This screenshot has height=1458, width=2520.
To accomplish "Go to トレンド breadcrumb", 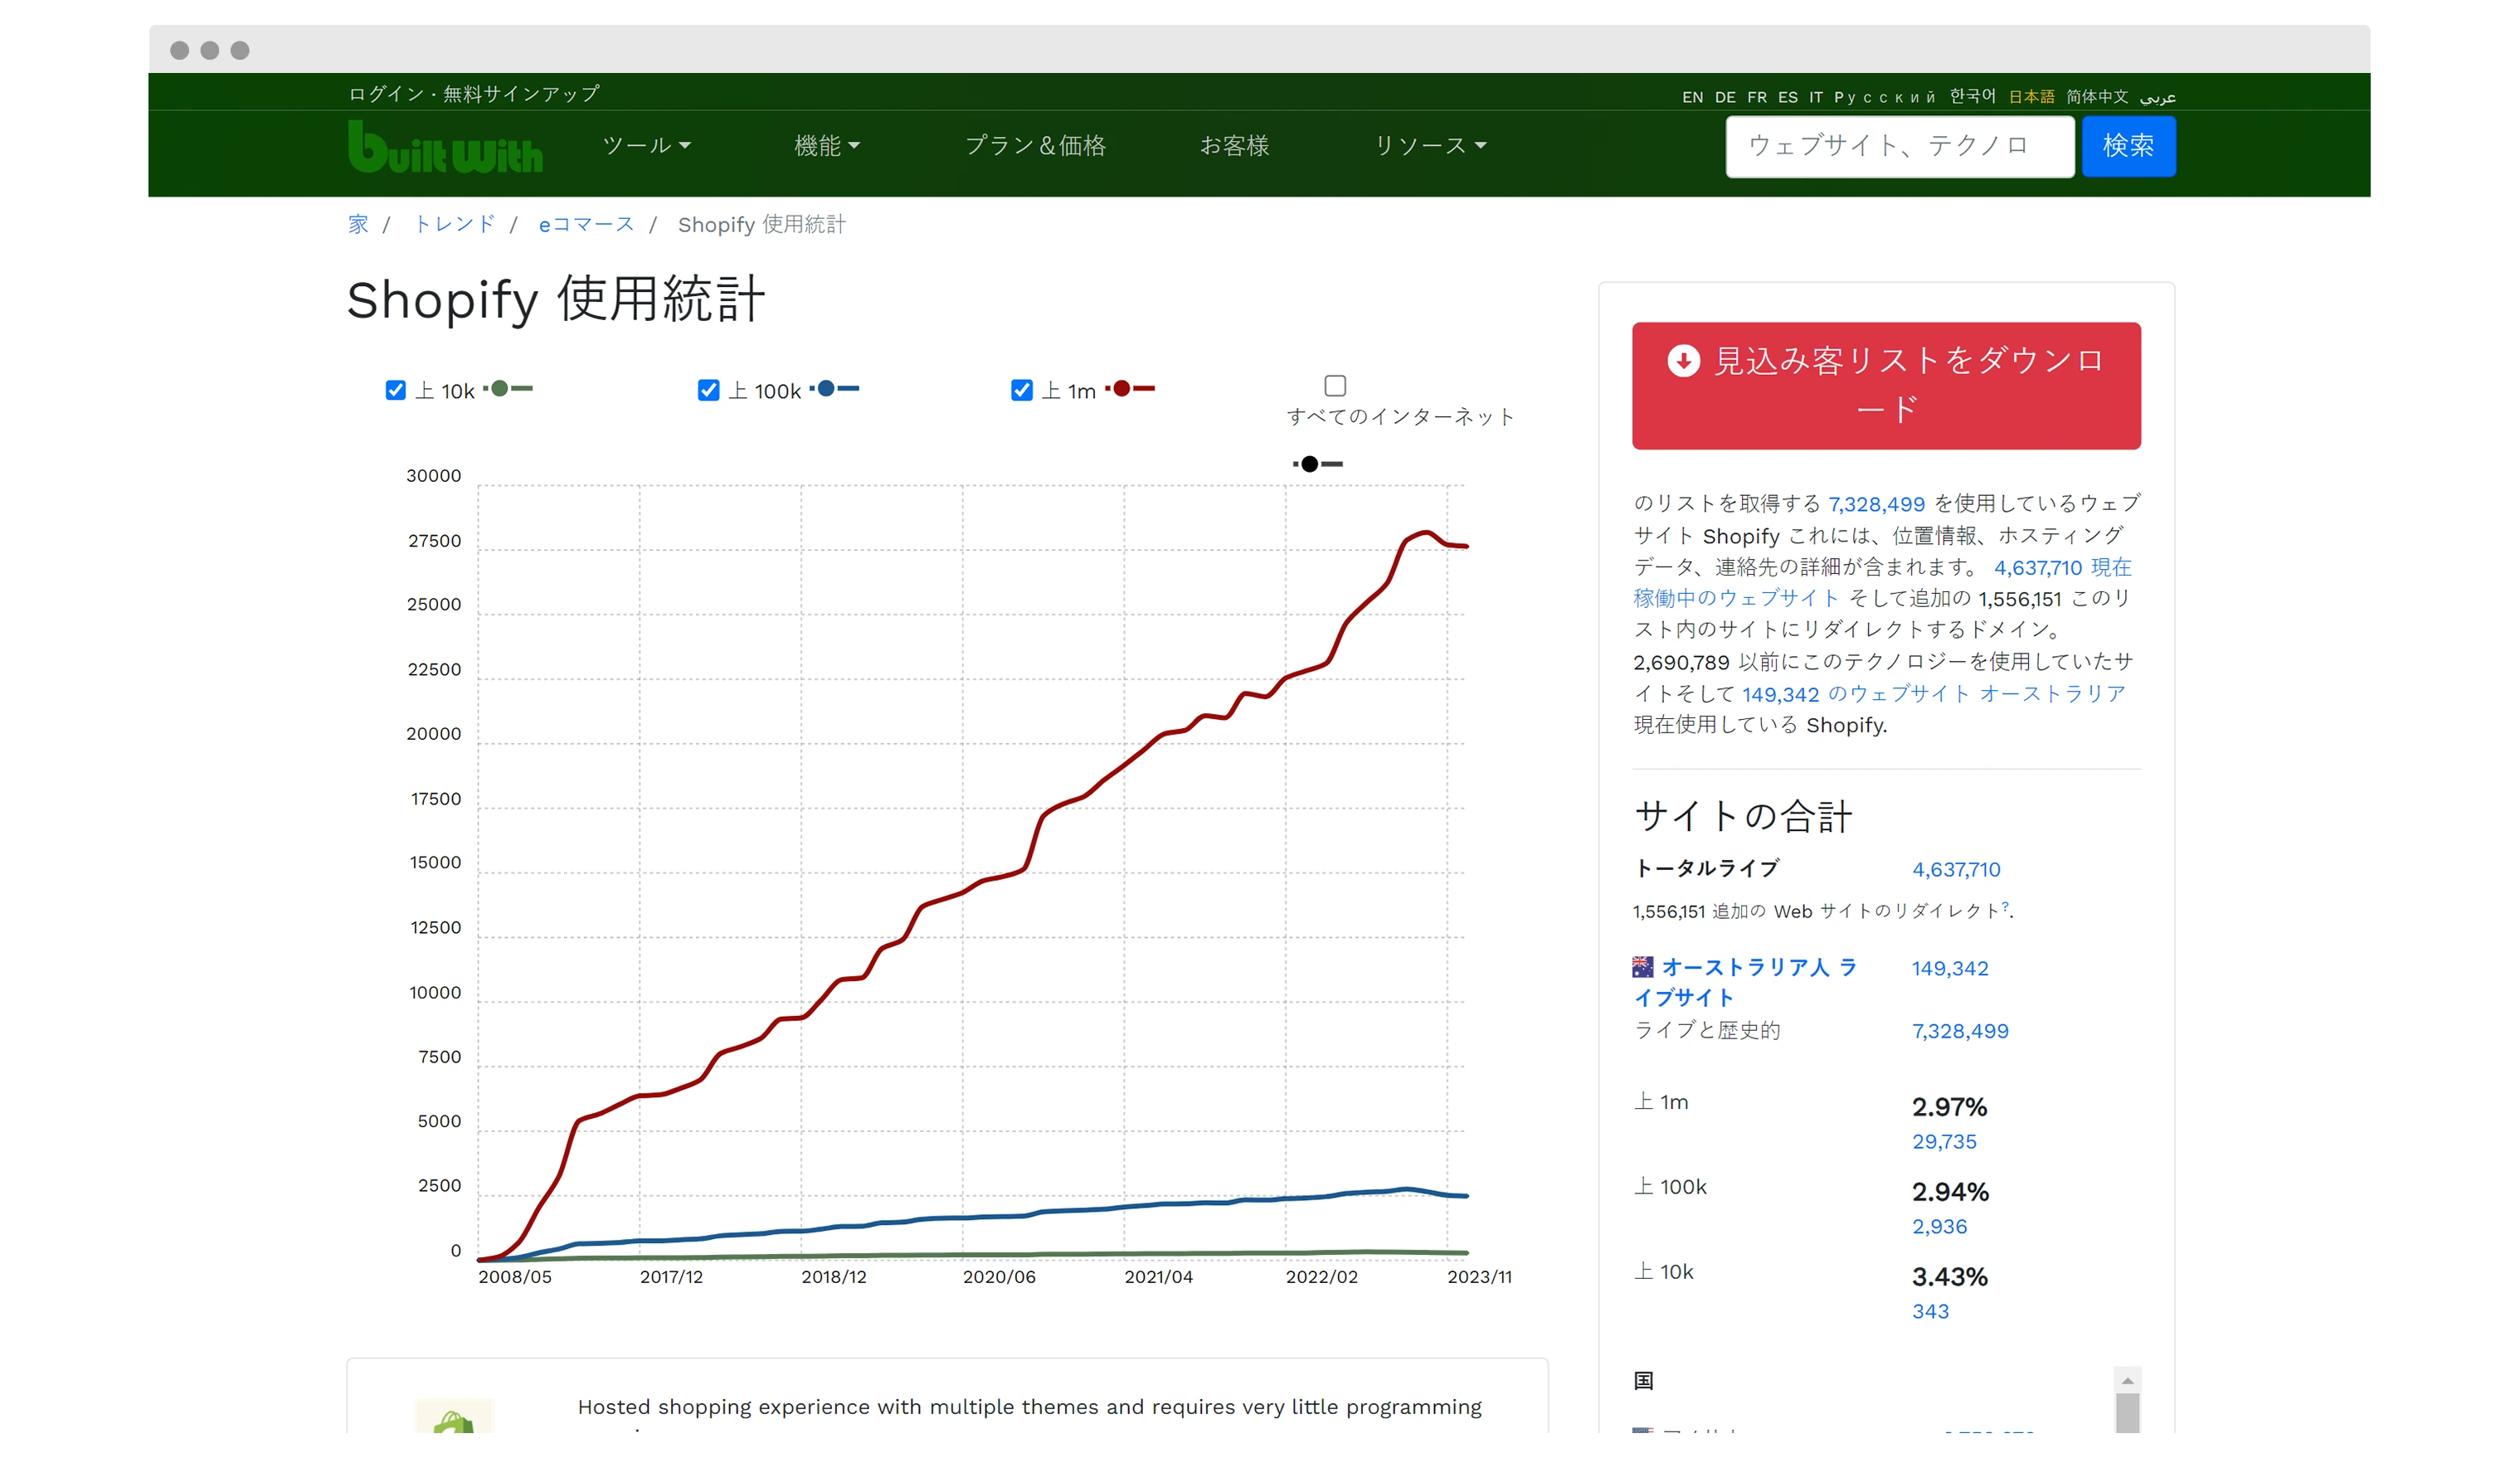I will 454,224.
